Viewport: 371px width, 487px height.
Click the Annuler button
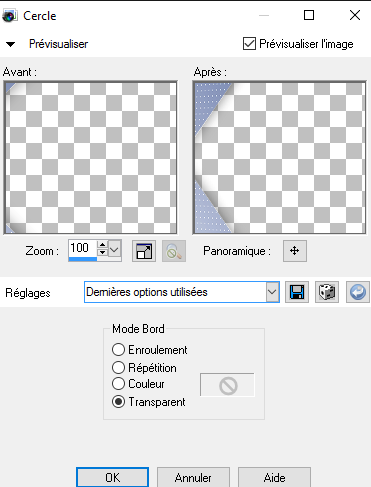pos(193,478)
